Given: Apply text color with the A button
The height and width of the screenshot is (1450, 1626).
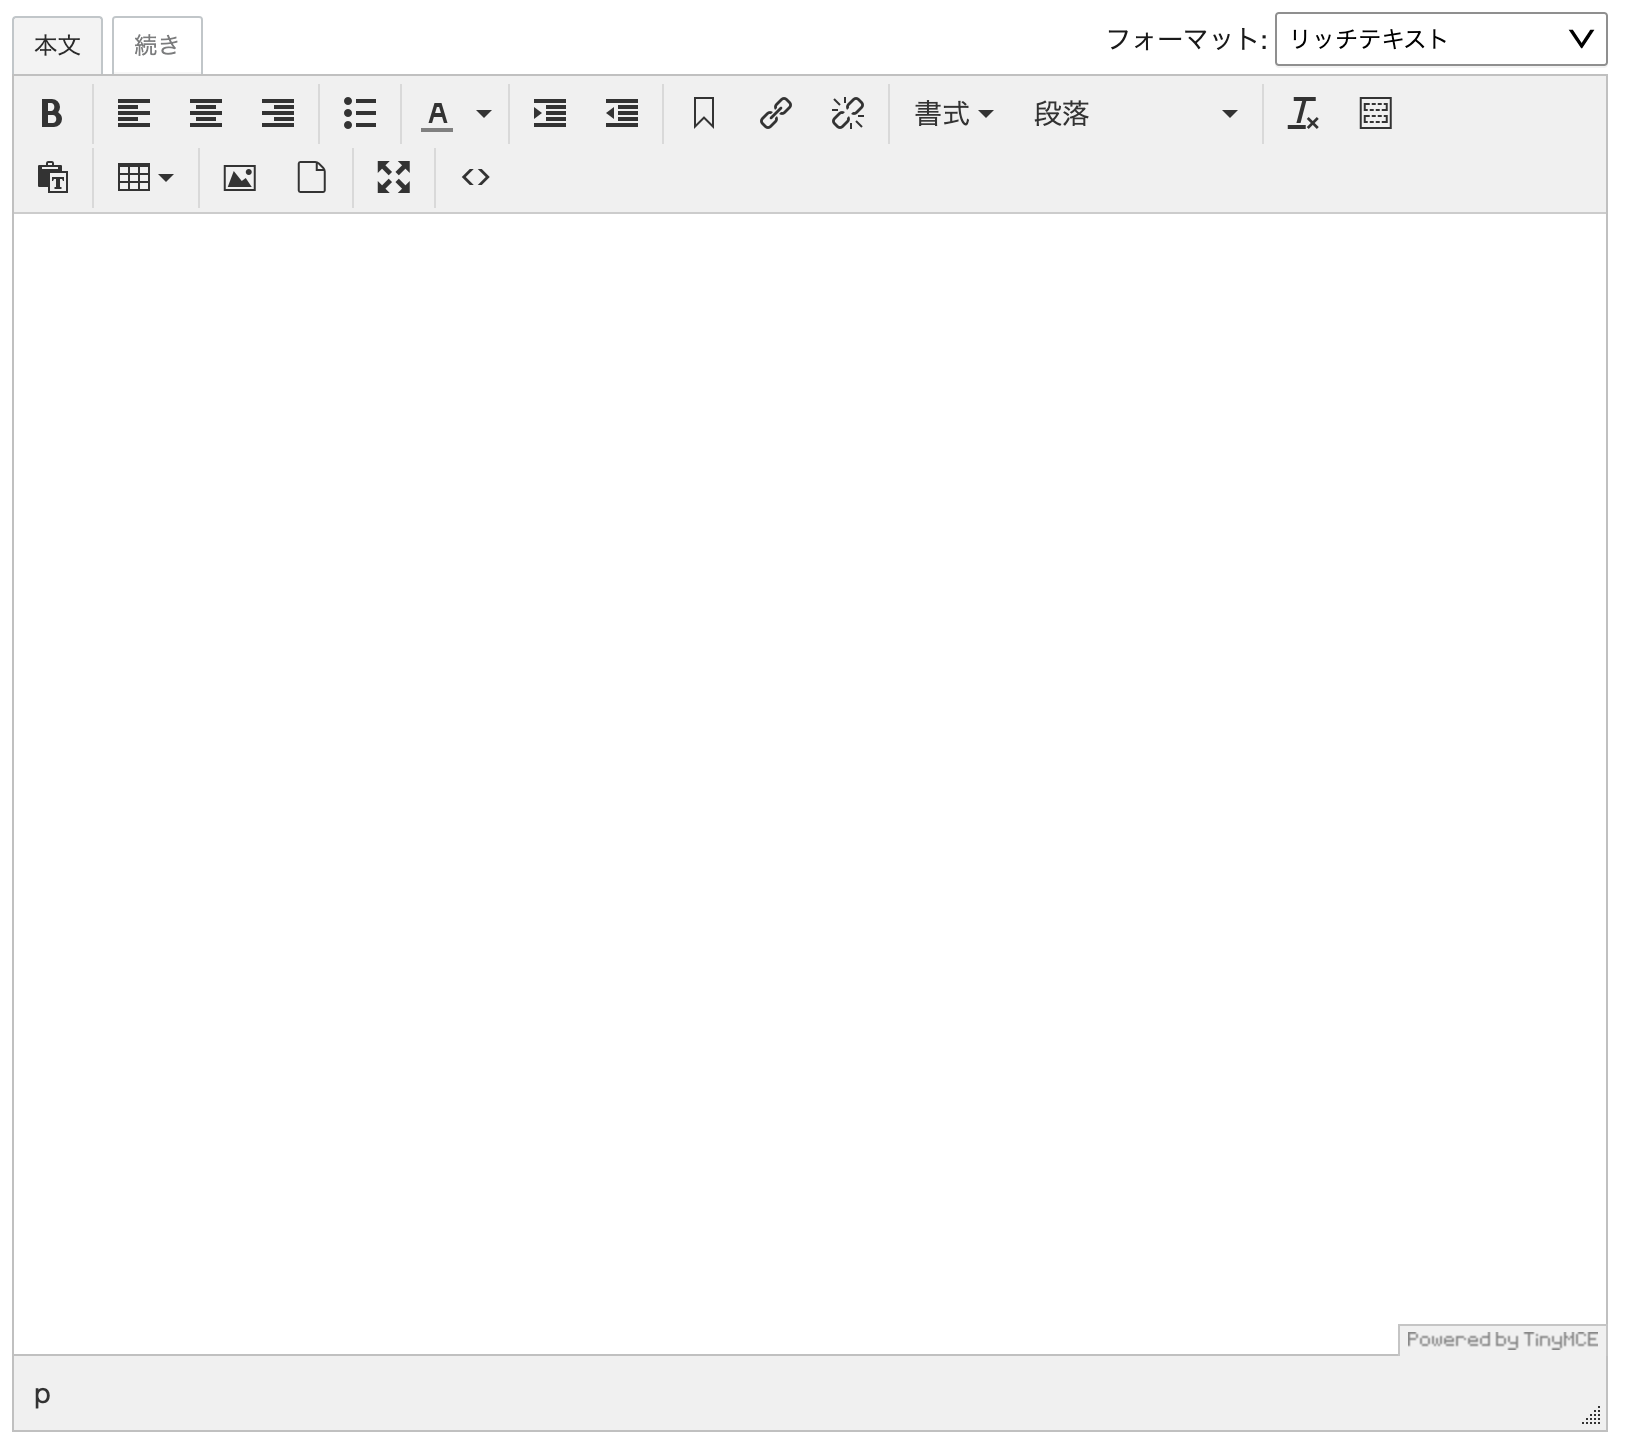Looking at the screenshot, I should click(437, 114).
